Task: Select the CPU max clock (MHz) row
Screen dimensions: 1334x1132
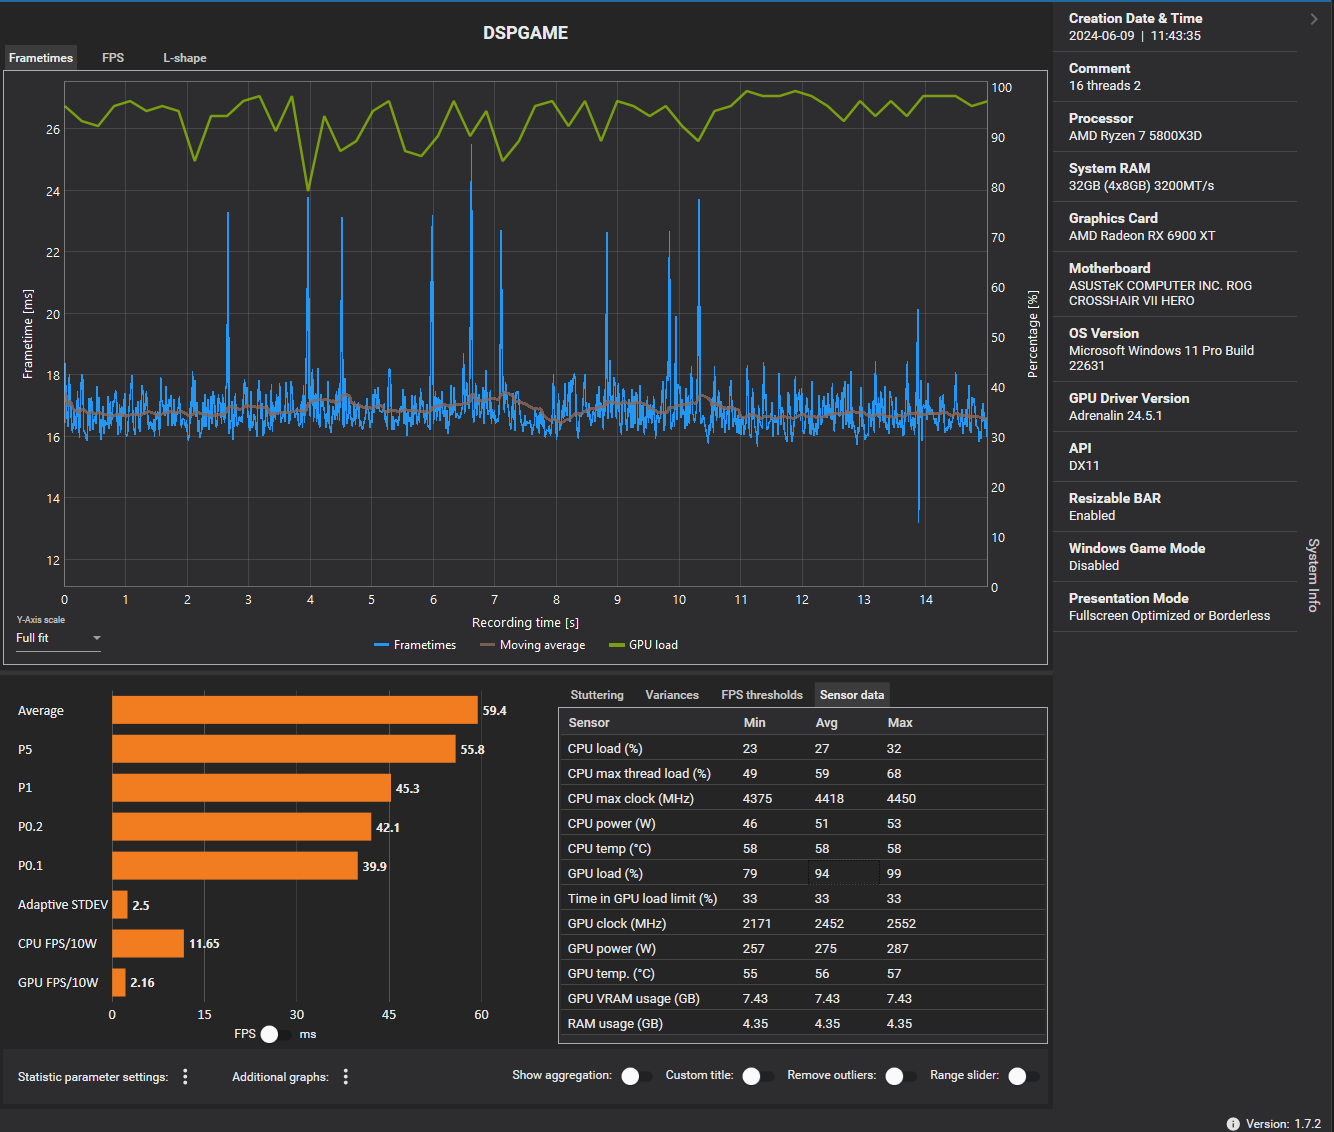Action: (803, 798)
